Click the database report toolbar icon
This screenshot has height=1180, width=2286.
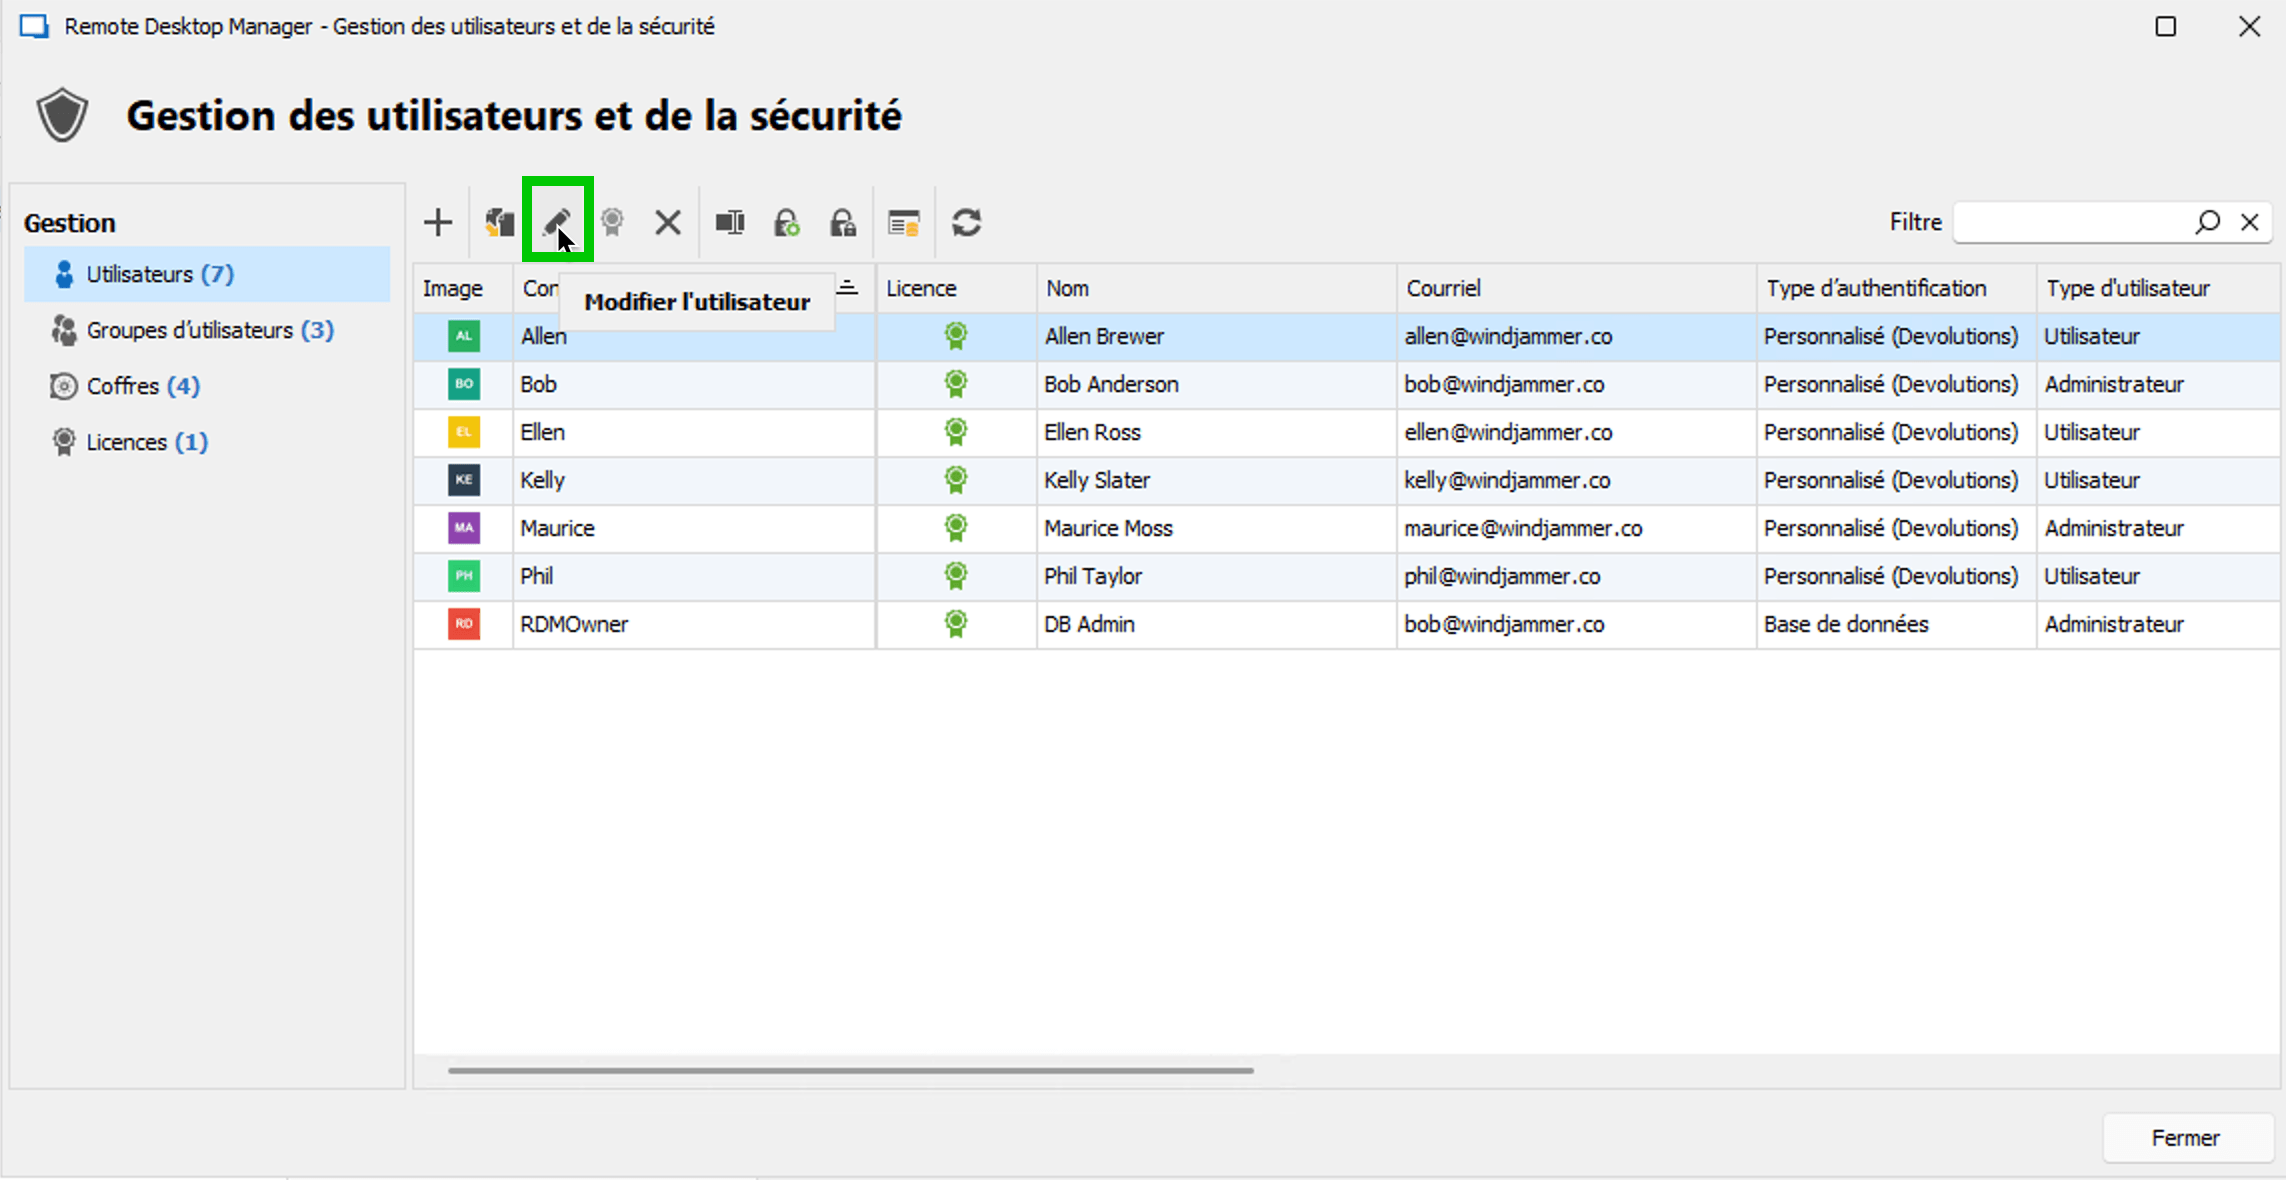click(904, 222)
